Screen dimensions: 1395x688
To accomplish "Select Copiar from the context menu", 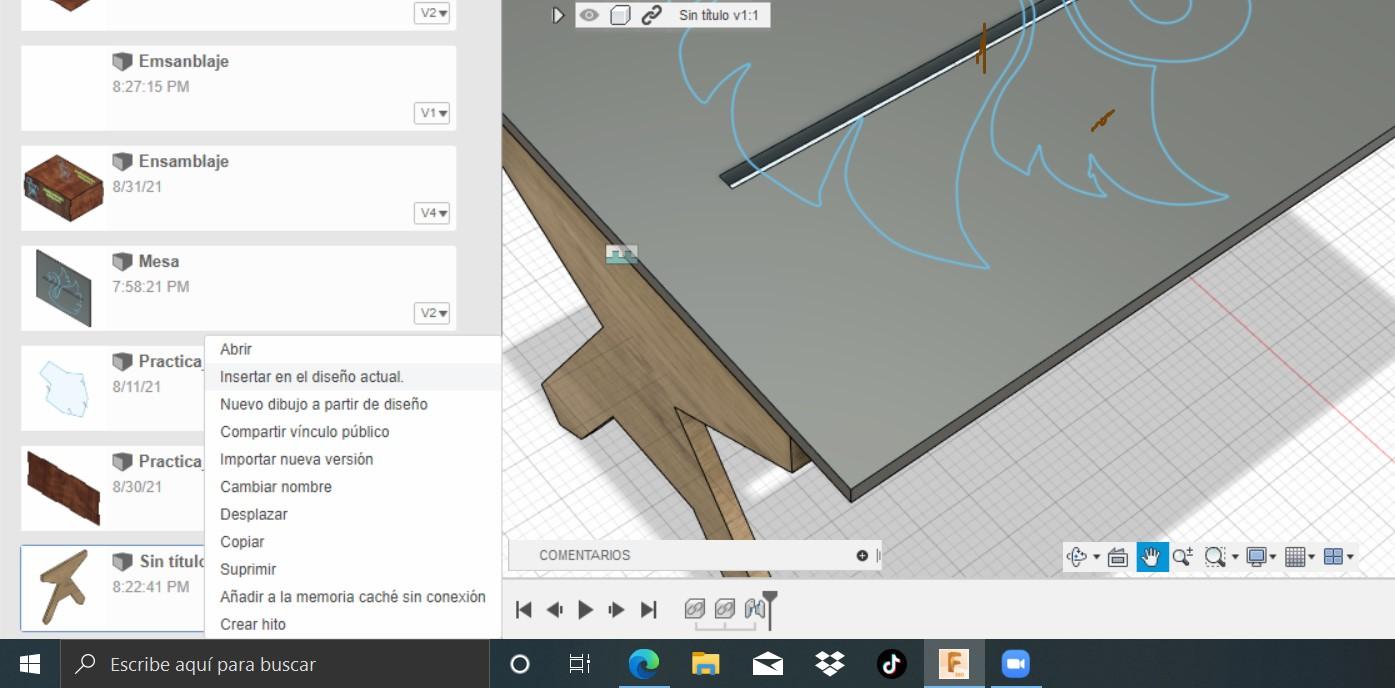I will point(242,542).
